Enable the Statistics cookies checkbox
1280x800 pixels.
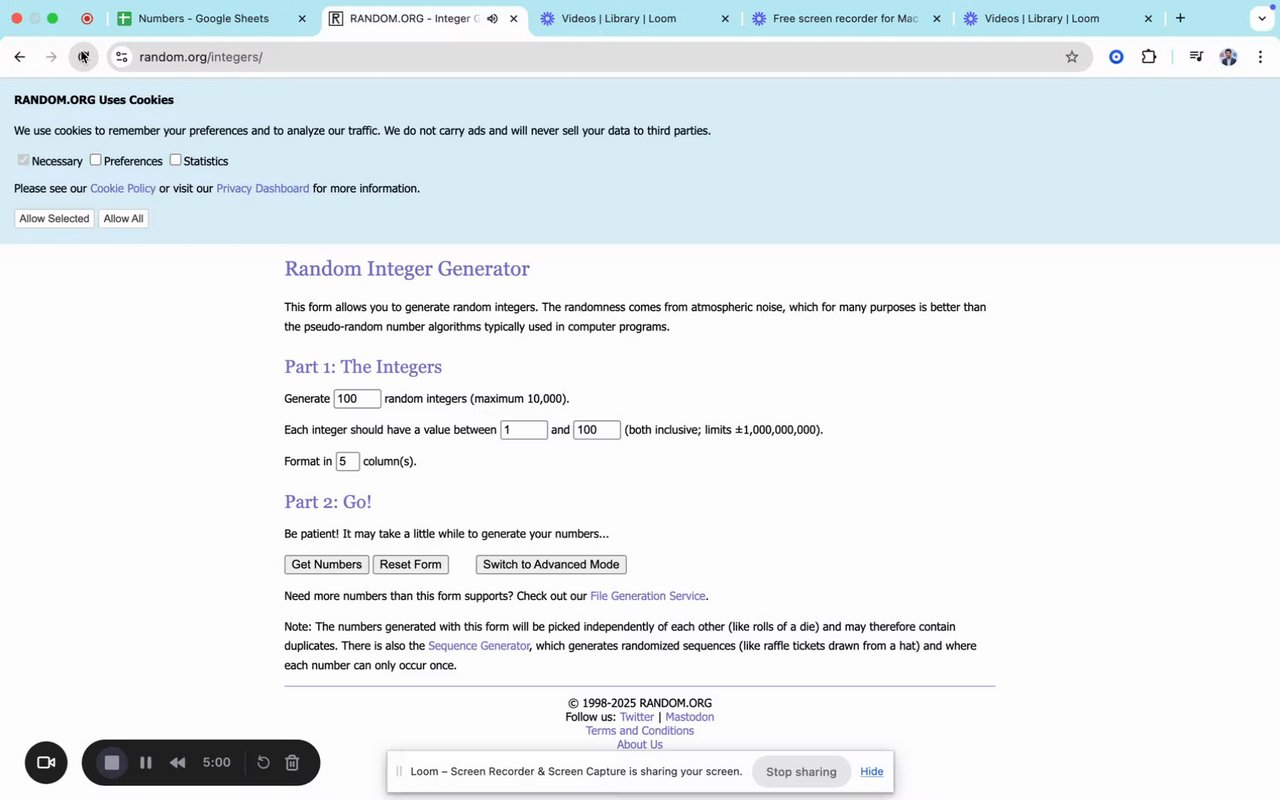[x=175, y=160]
